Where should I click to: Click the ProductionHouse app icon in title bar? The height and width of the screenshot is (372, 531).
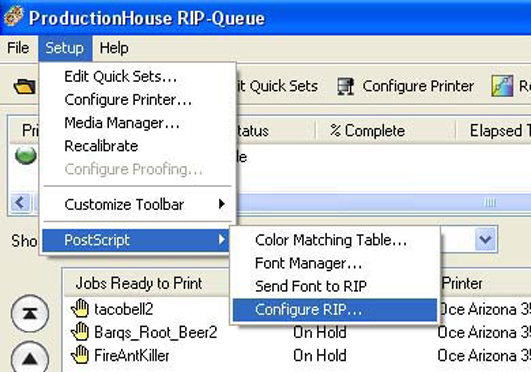[x=14, y=16]
